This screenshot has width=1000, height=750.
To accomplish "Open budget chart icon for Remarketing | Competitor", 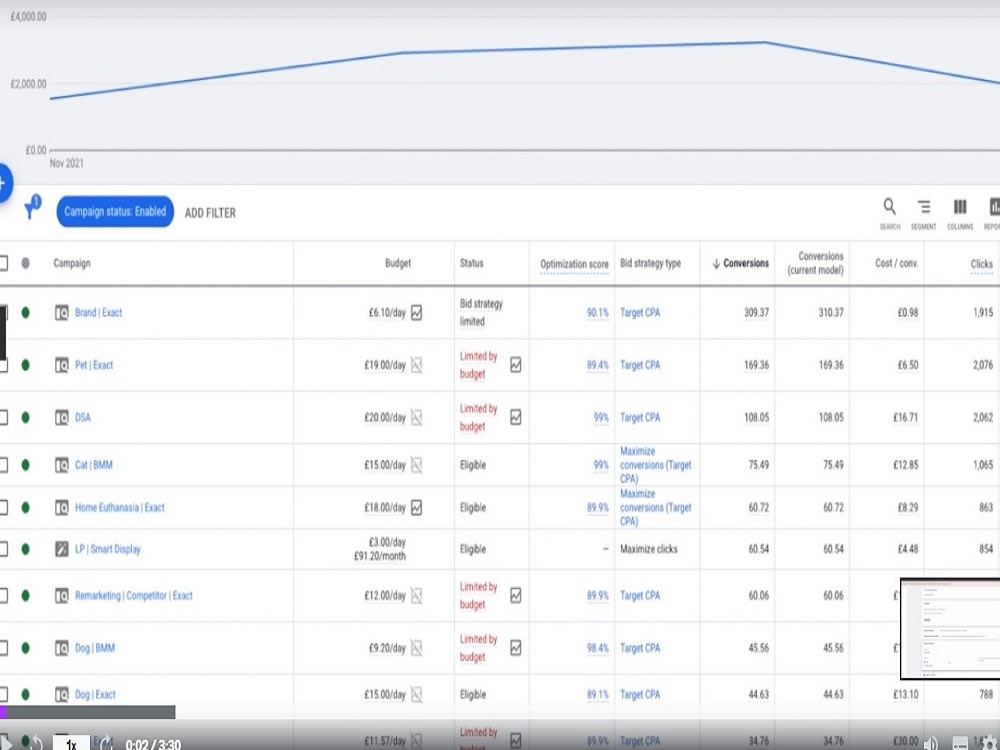I will tap(416, 596).
